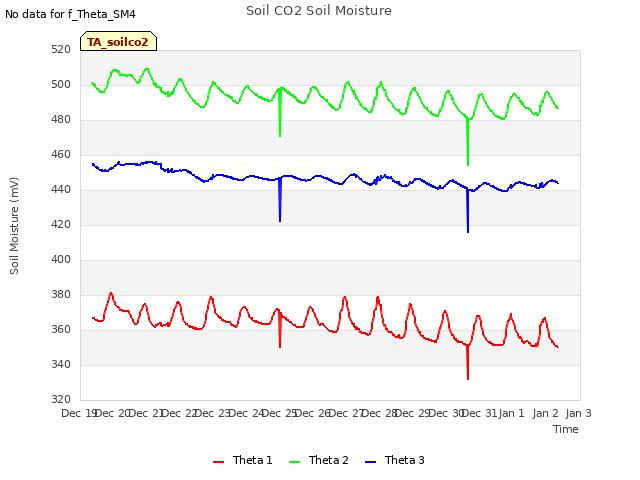640x480 pixels.
Task: Click the Jan 2 x-axis tick label
Action: pos(545,413)
